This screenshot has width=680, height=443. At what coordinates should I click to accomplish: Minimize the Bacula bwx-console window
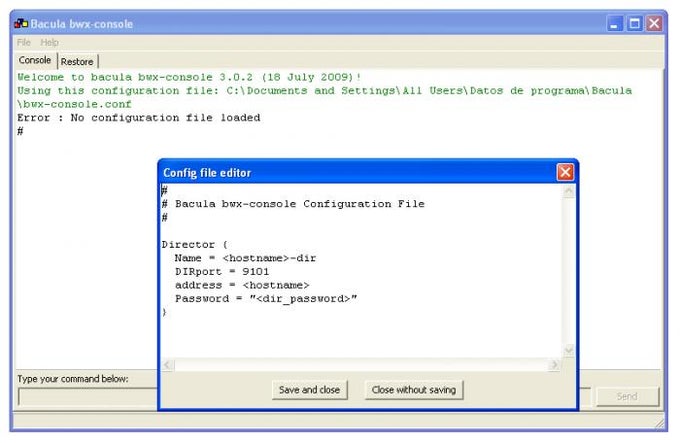614,23
